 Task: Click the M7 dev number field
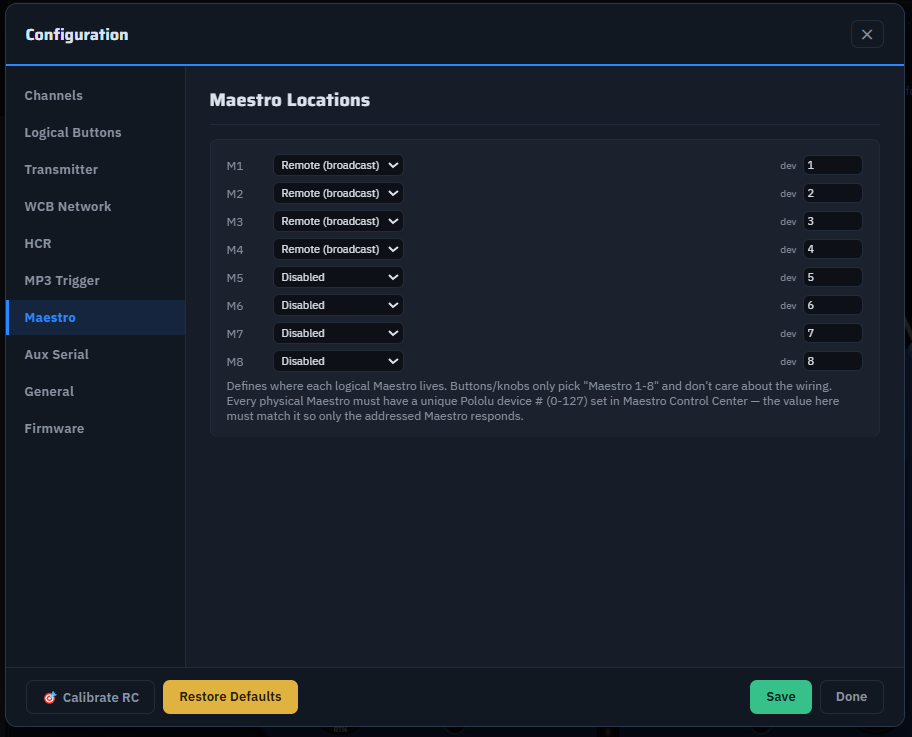(832, 333)
